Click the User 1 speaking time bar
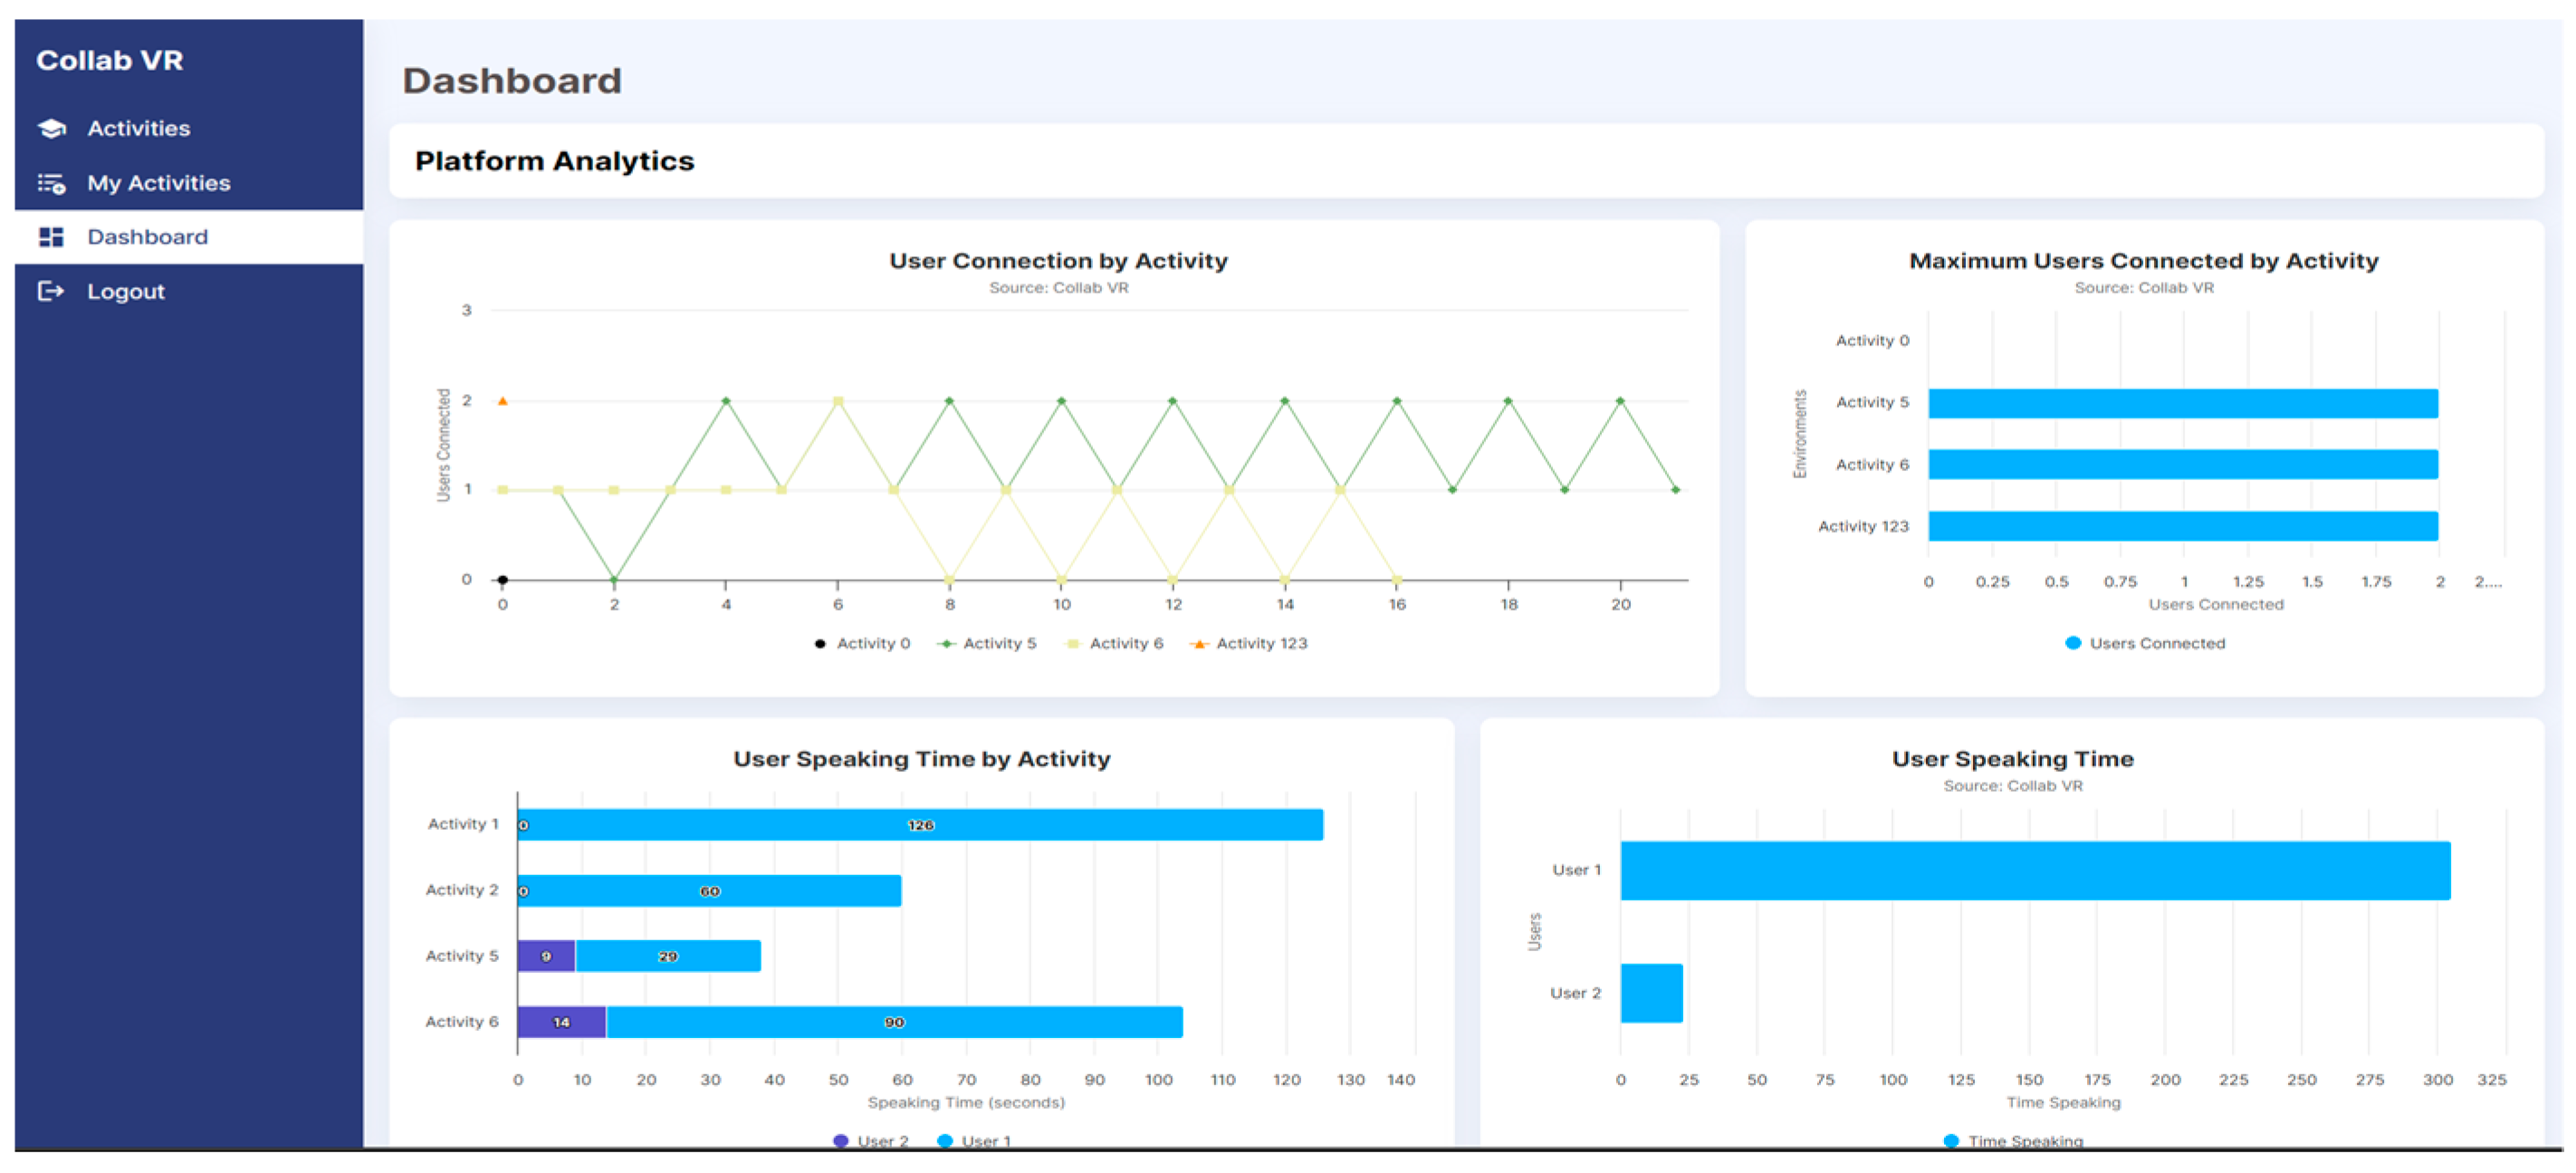2576x1173 pixels. tap(2035, 870)
